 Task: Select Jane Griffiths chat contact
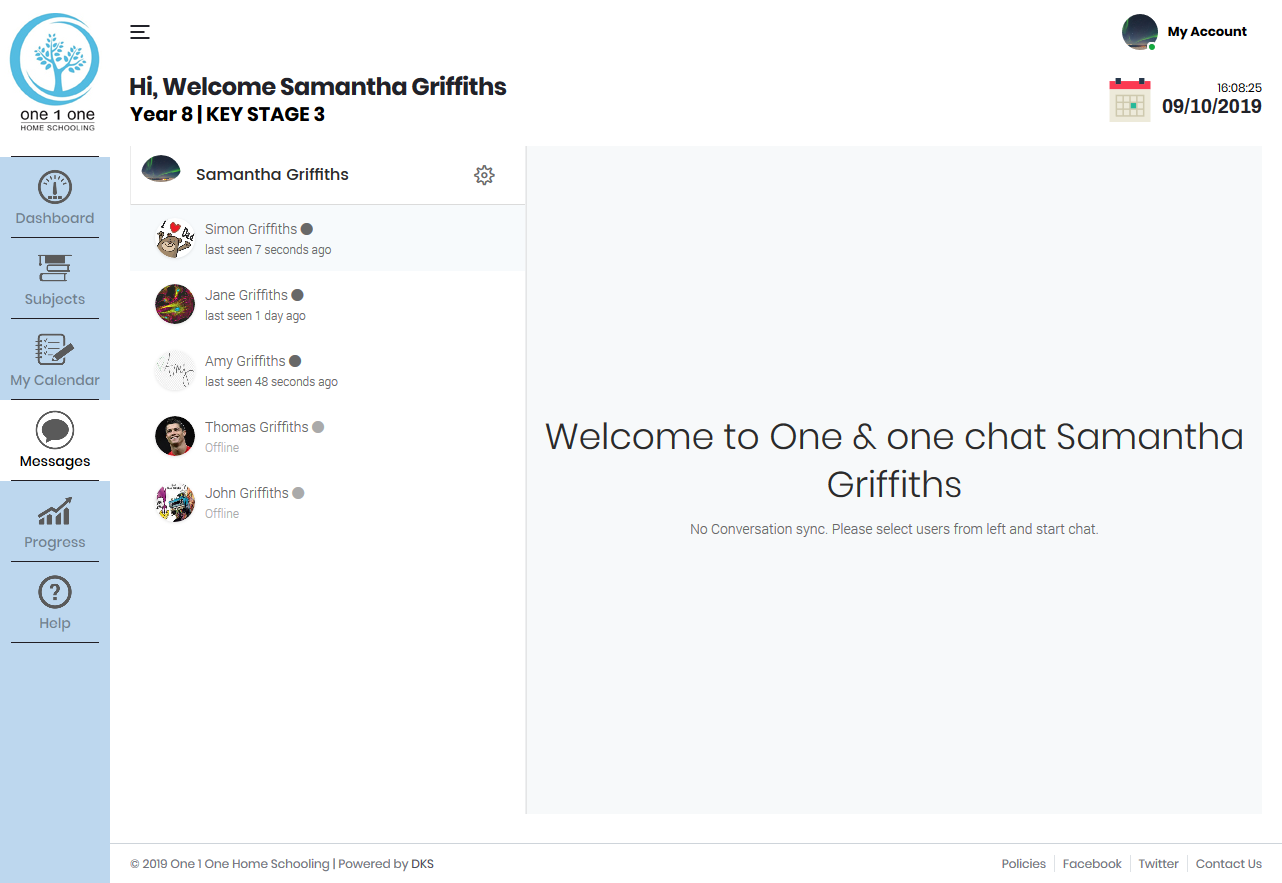pyautogui.click(x=247, y=304)
